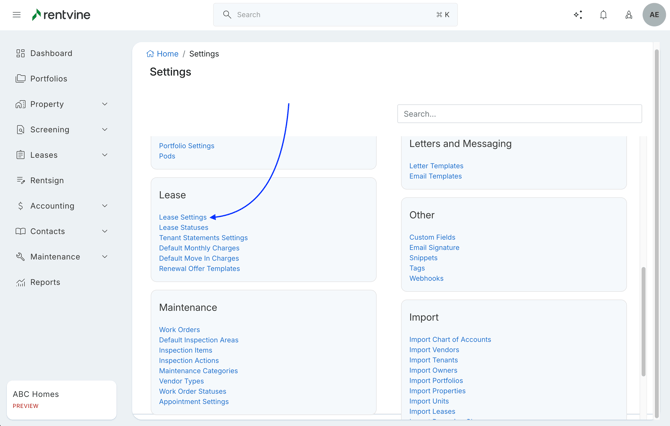The image size is (670, 426).
Task: Expand the Accounting sidebar menu
Action: point(104,206)
